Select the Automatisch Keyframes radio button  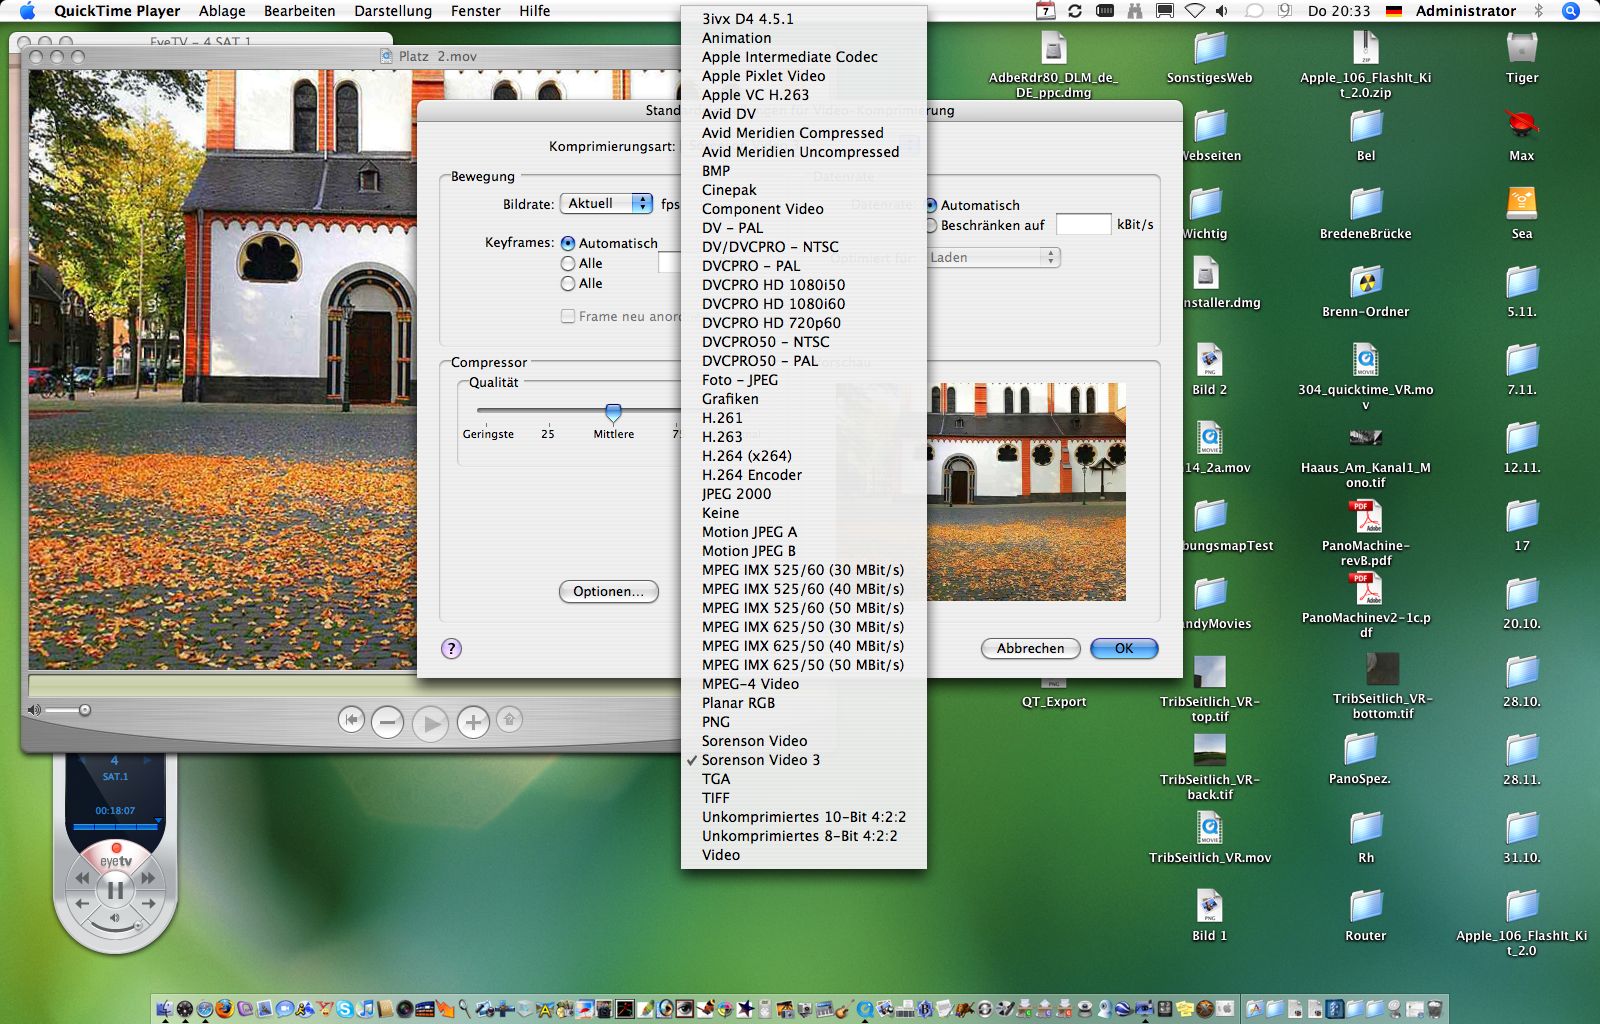tap(568, 243)
